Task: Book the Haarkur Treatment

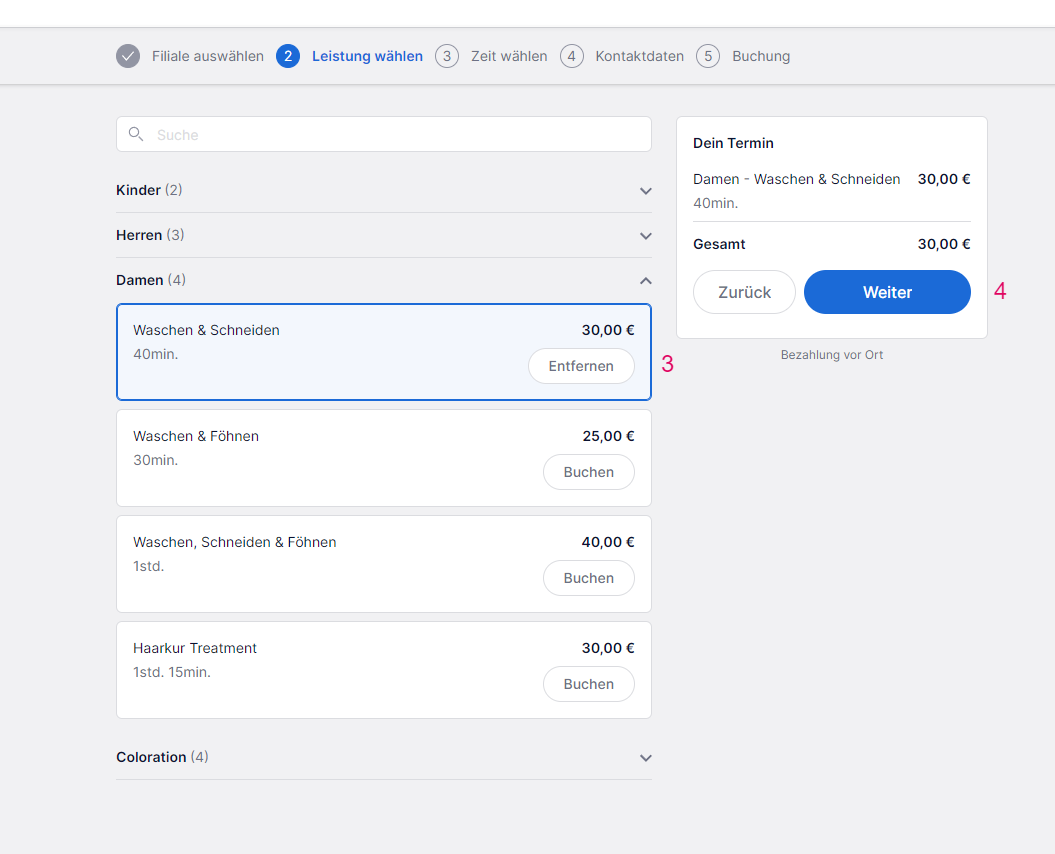Action: click(x=588, y=684)
